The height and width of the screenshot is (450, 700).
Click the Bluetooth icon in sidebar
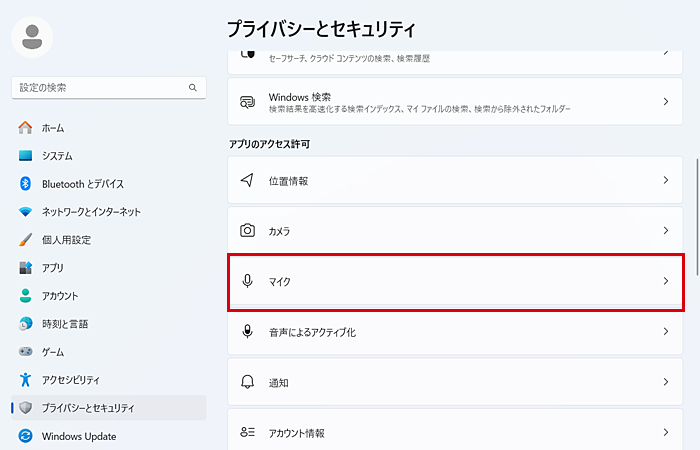coord(25,183)
